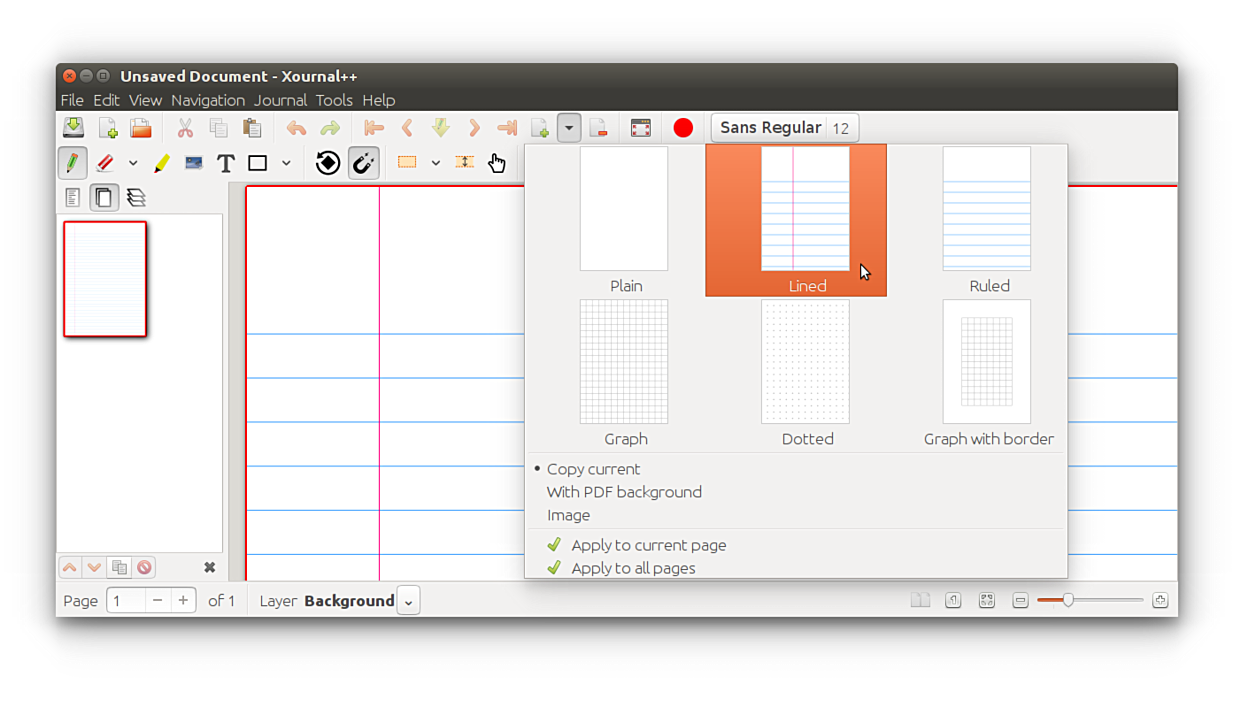Click Apply to all pages
The height and width of the screenshot is (702, 1248).
632,568
